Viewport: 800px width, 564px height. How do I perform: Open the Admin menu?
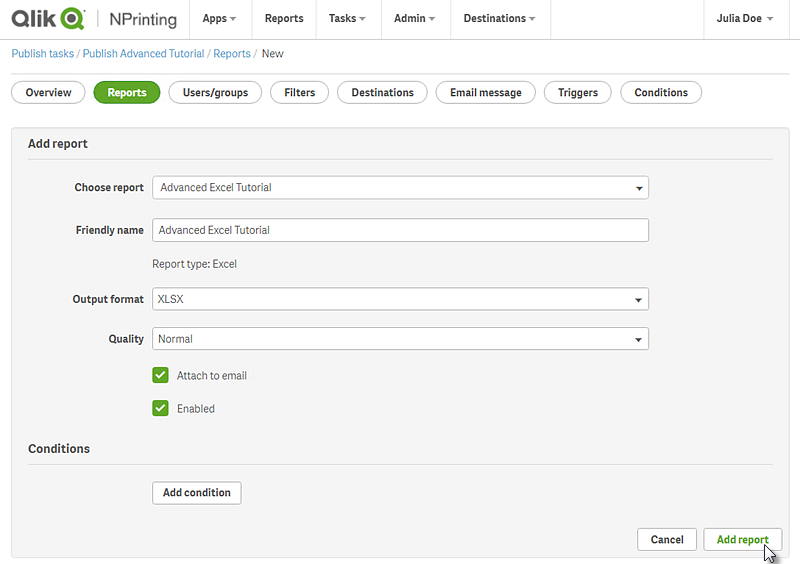coord(414,19)
